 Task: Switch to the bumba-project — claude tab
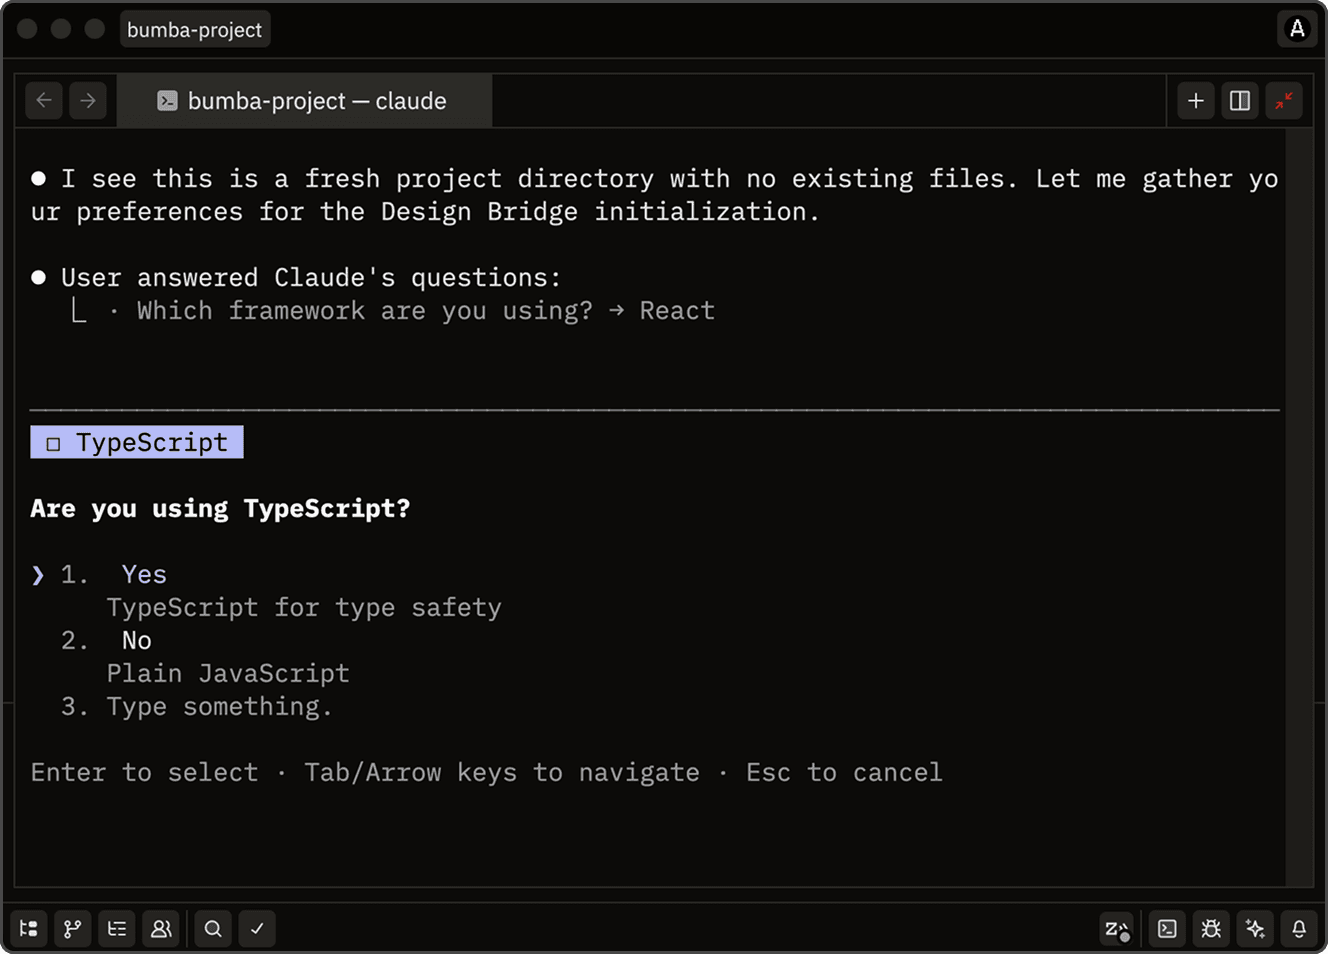tap(304, 101)
